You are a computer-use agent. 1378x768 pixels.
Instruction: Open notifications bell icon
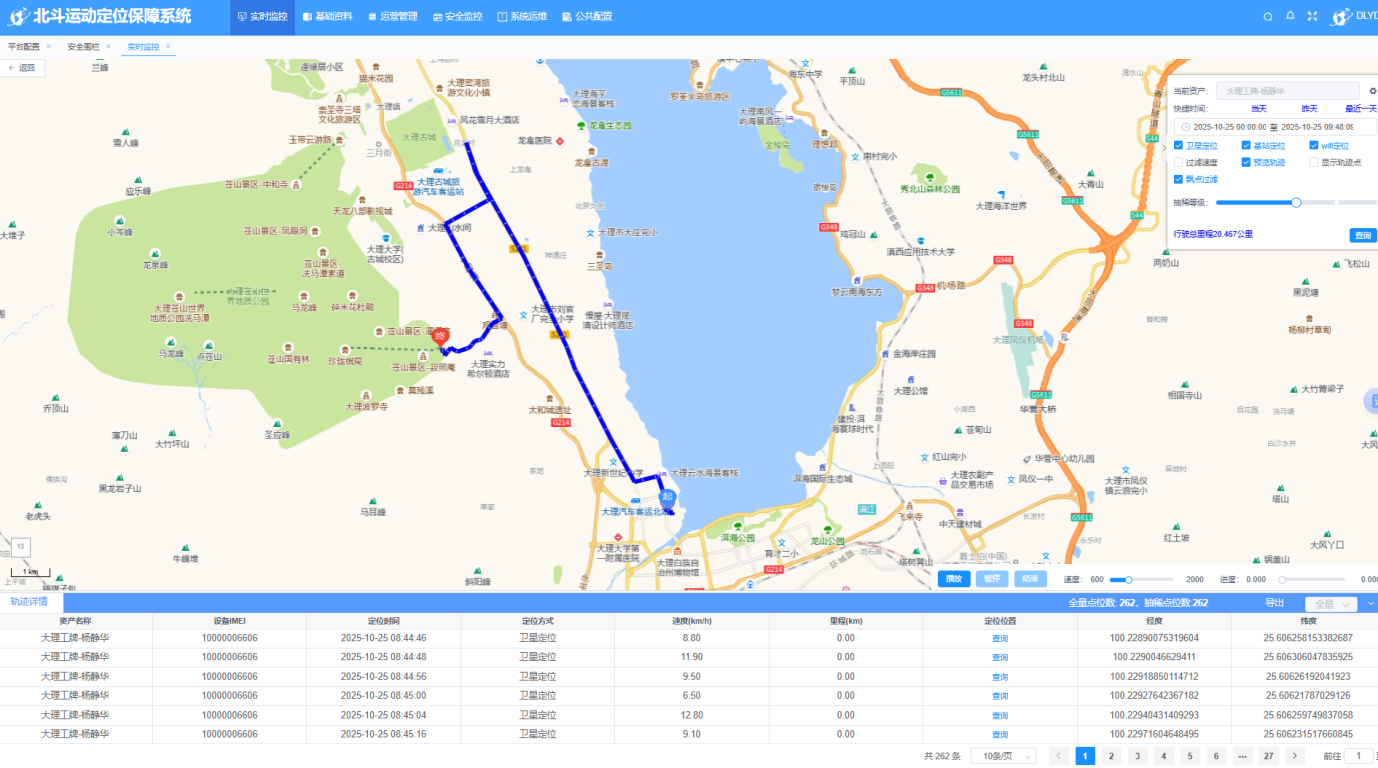click(1290, 16)
